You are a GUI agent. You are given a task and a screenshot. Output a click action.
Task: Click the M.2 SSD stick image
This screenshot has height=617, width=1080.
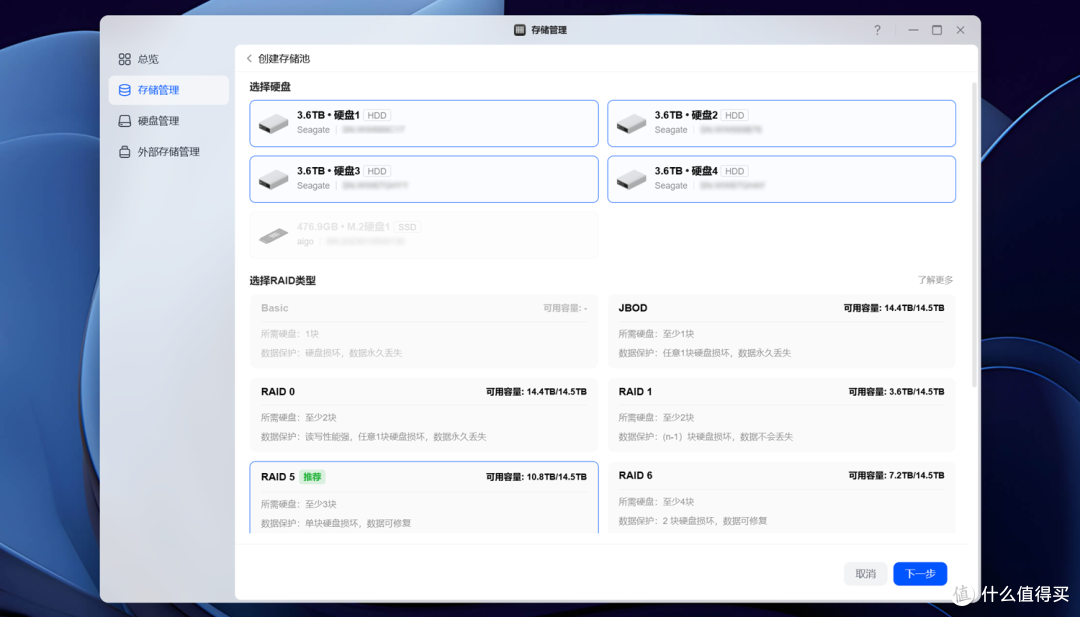(273, 236)
